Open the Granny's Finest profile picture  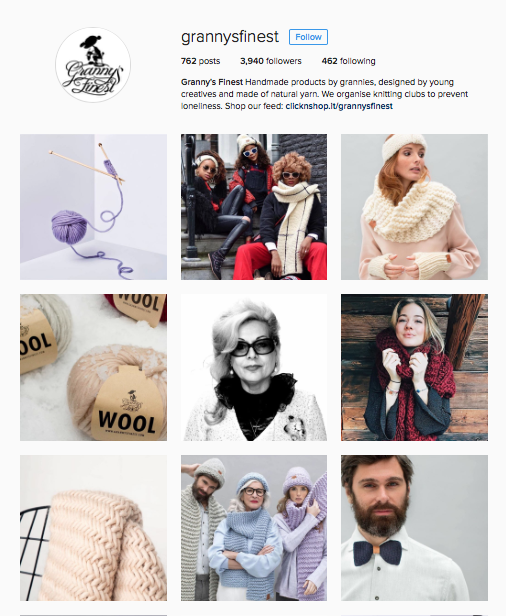[x=93, y=65]
